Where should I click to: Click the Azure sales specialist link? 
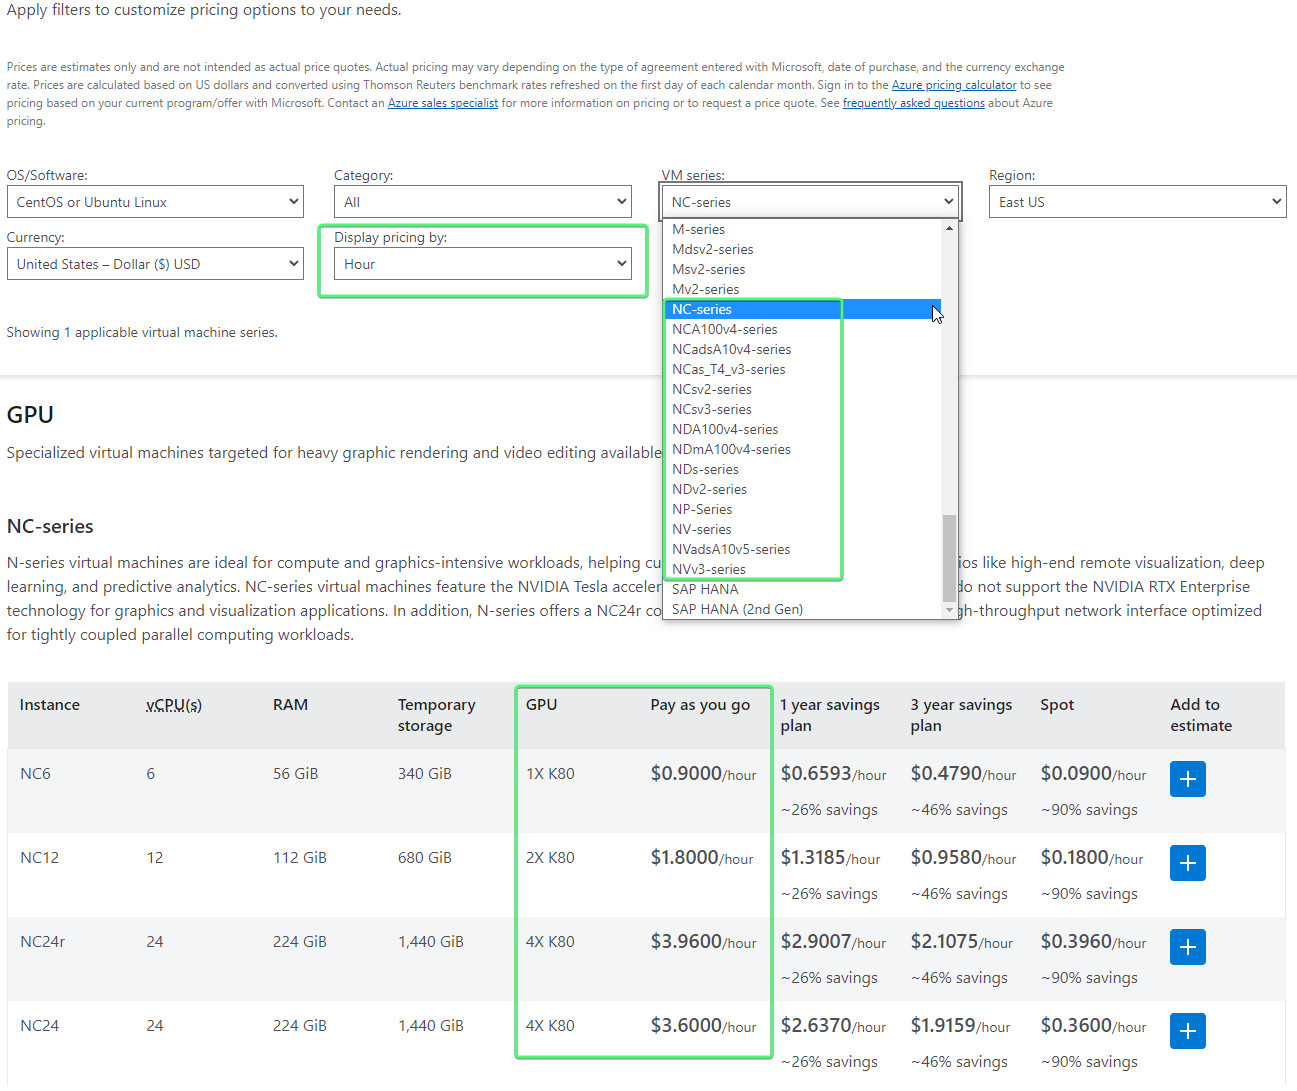click(442, 103)
